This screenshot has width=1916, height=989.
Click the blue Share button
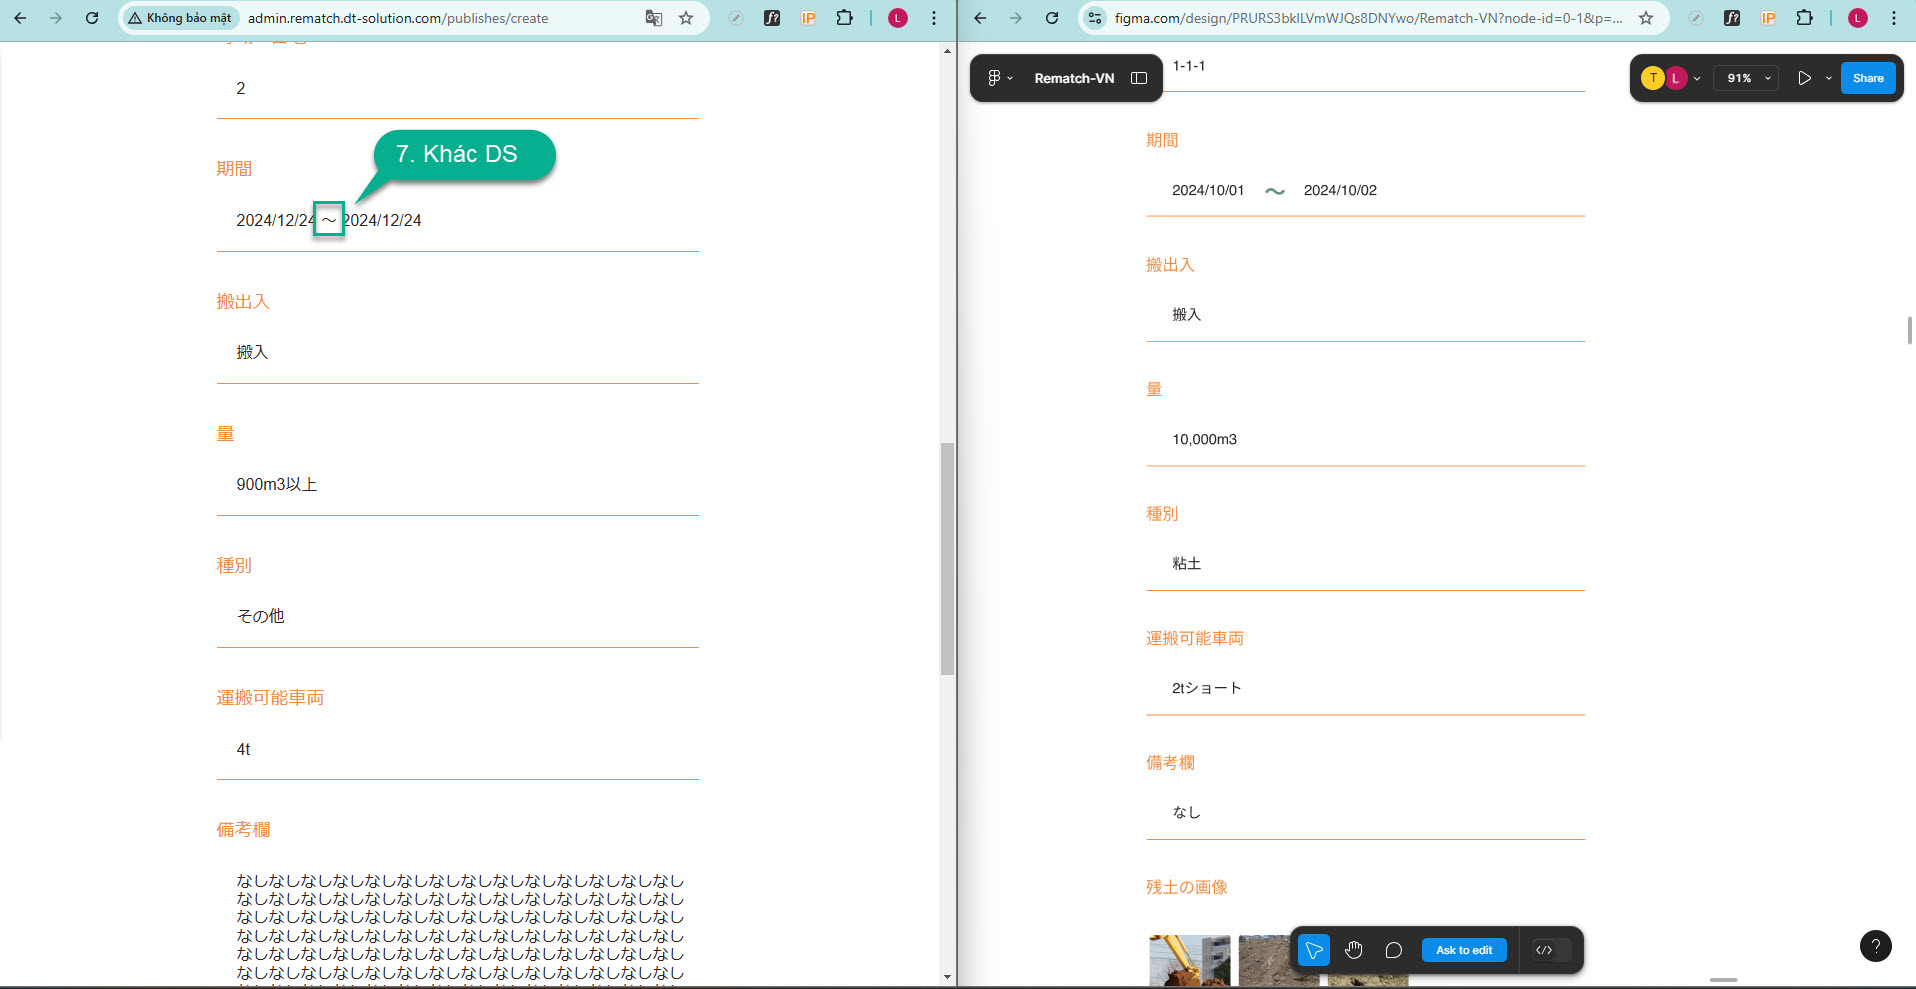click(x=1867, y=78)
